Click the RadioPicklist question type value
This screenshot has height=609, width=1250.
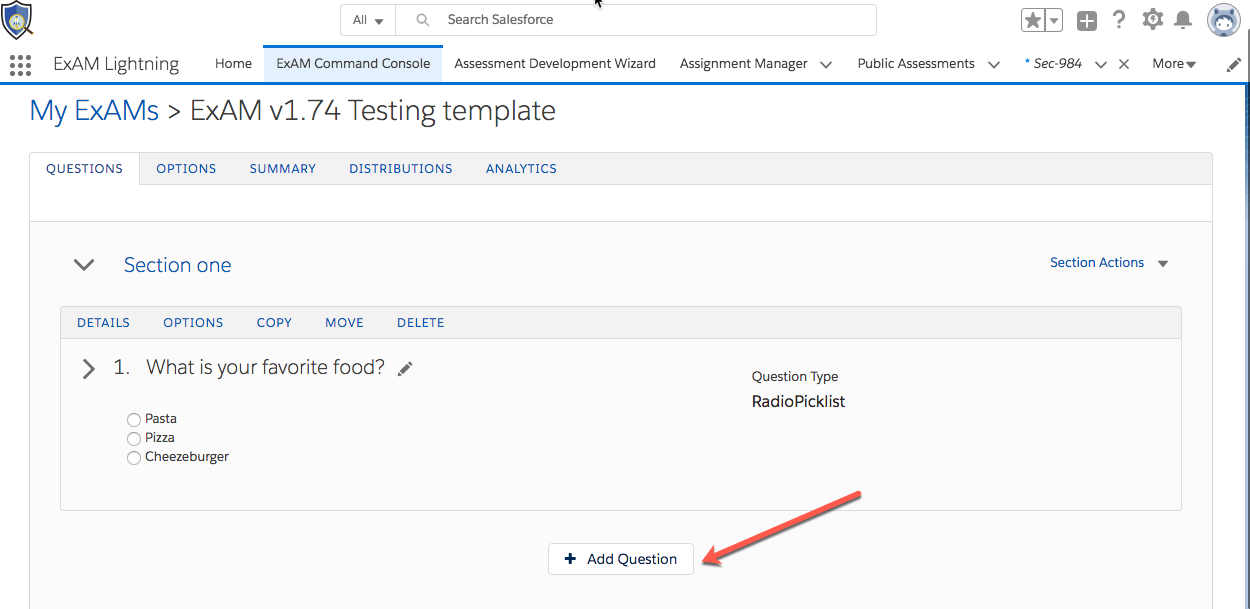[x=798, y=402]
